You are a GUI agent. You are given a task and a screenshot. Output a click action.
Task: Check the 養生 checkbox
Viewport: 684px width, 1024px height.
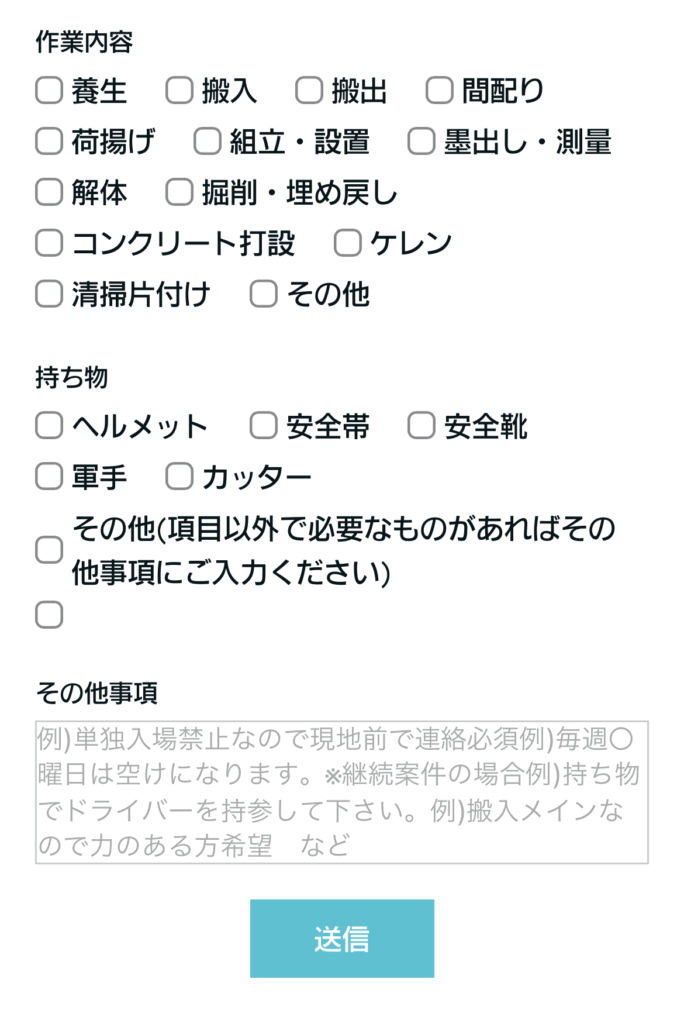pos(49,91)
